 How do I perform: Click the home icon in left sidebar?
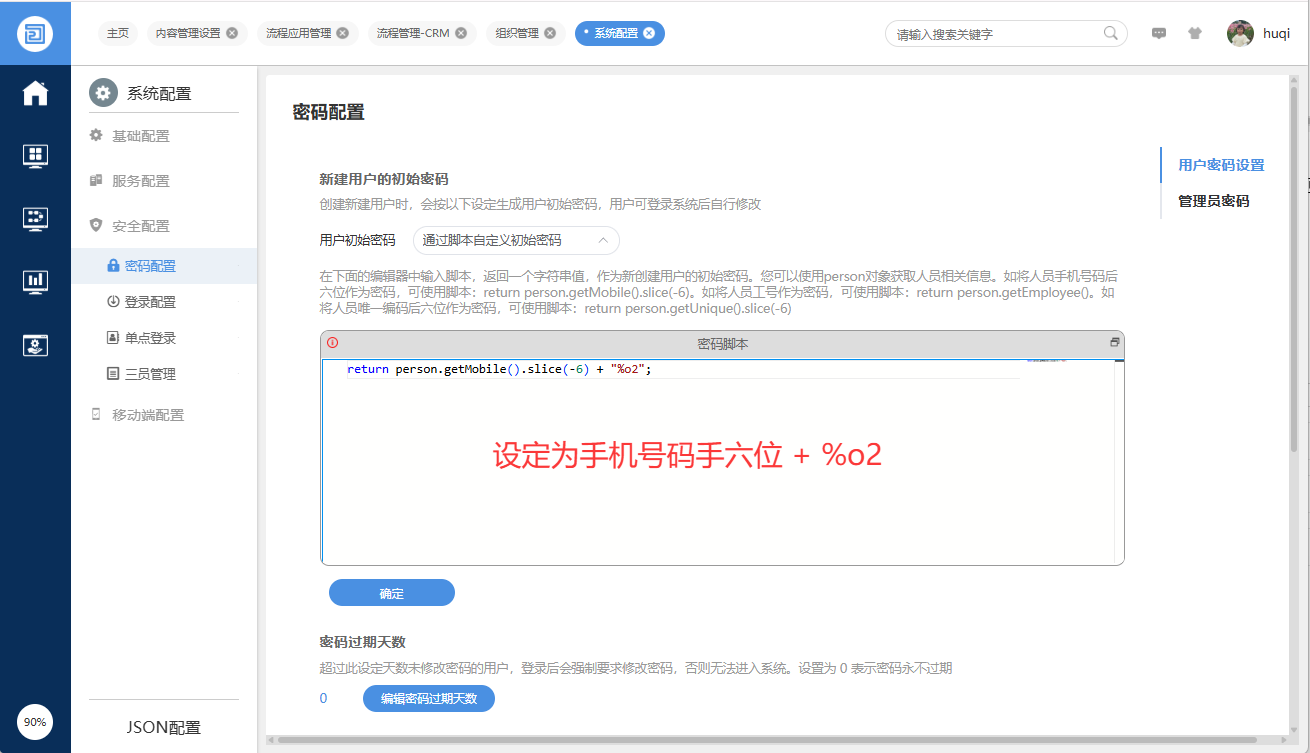(x=35, y=94)
